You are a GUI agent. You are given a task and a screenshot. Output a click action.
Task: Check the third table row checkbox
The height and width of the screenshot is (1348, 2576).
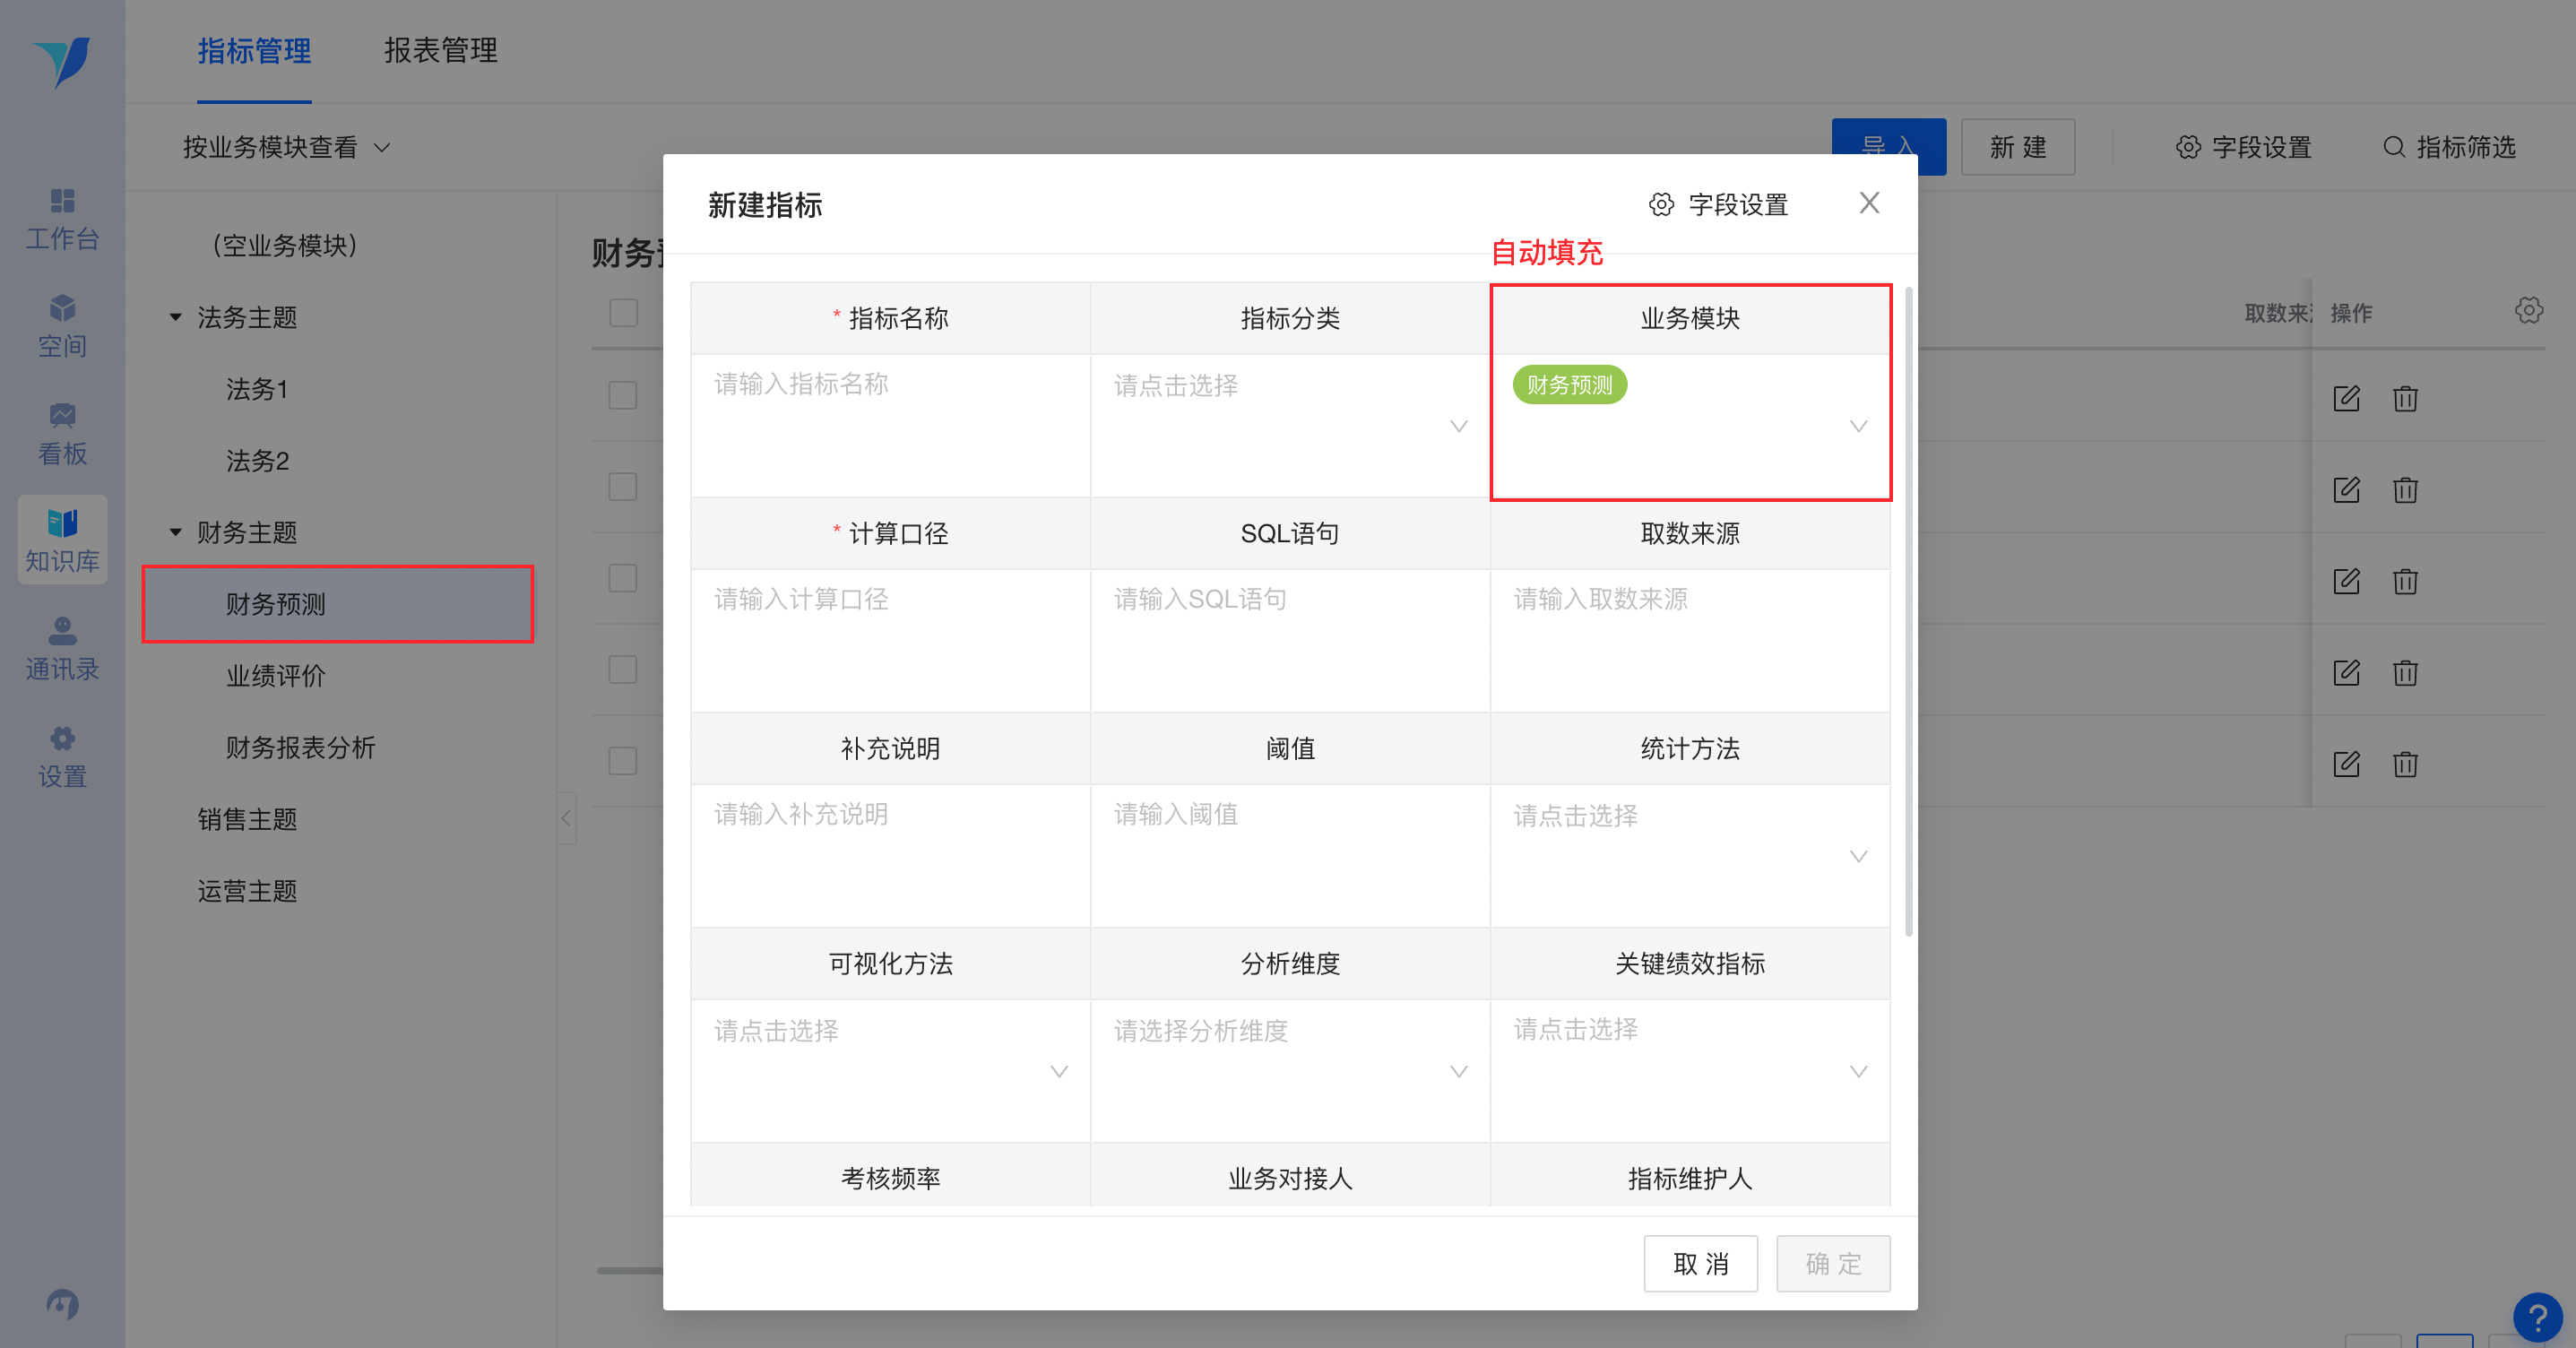tap(623, 578)
